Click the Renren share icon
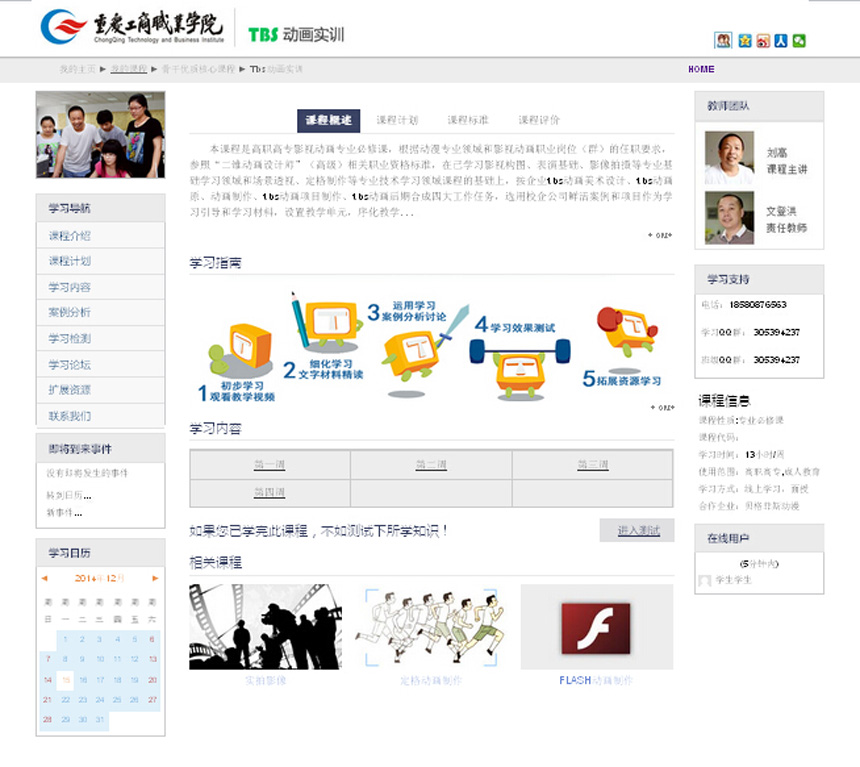860x767 pixels. tap(781, 41)
